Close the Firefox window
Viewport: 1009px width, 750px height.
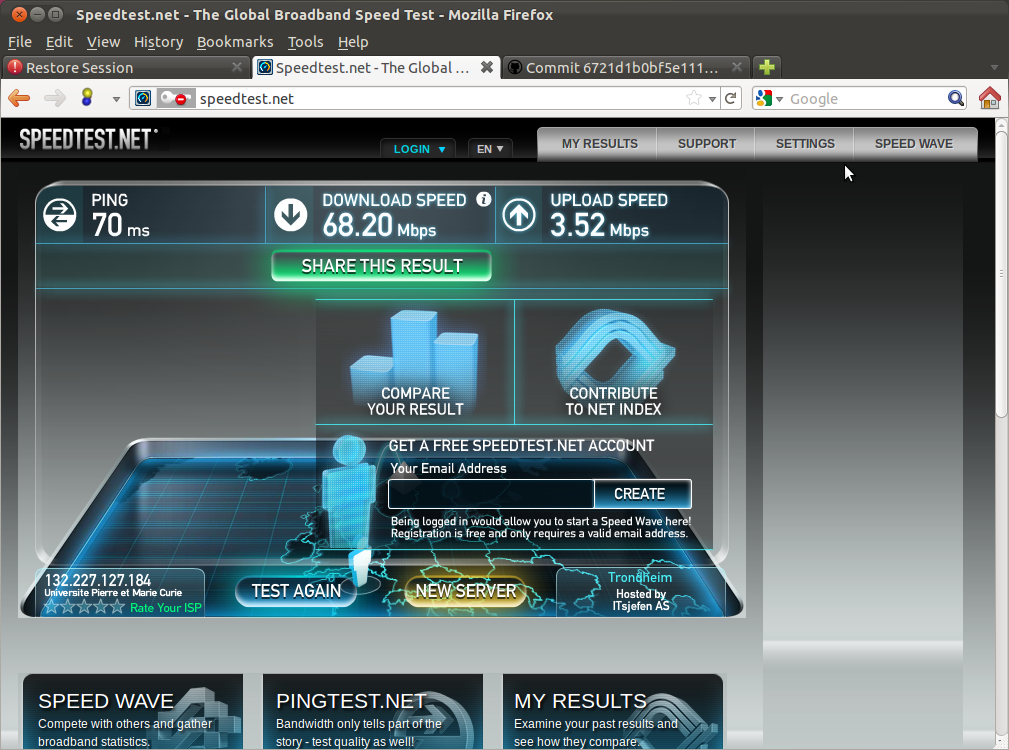click(19, 14)
